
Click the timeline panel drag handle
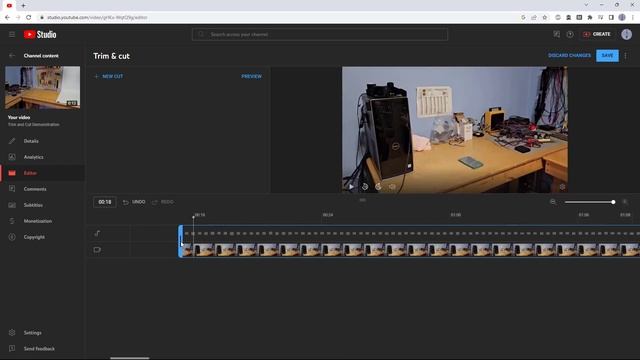point(362,200)
